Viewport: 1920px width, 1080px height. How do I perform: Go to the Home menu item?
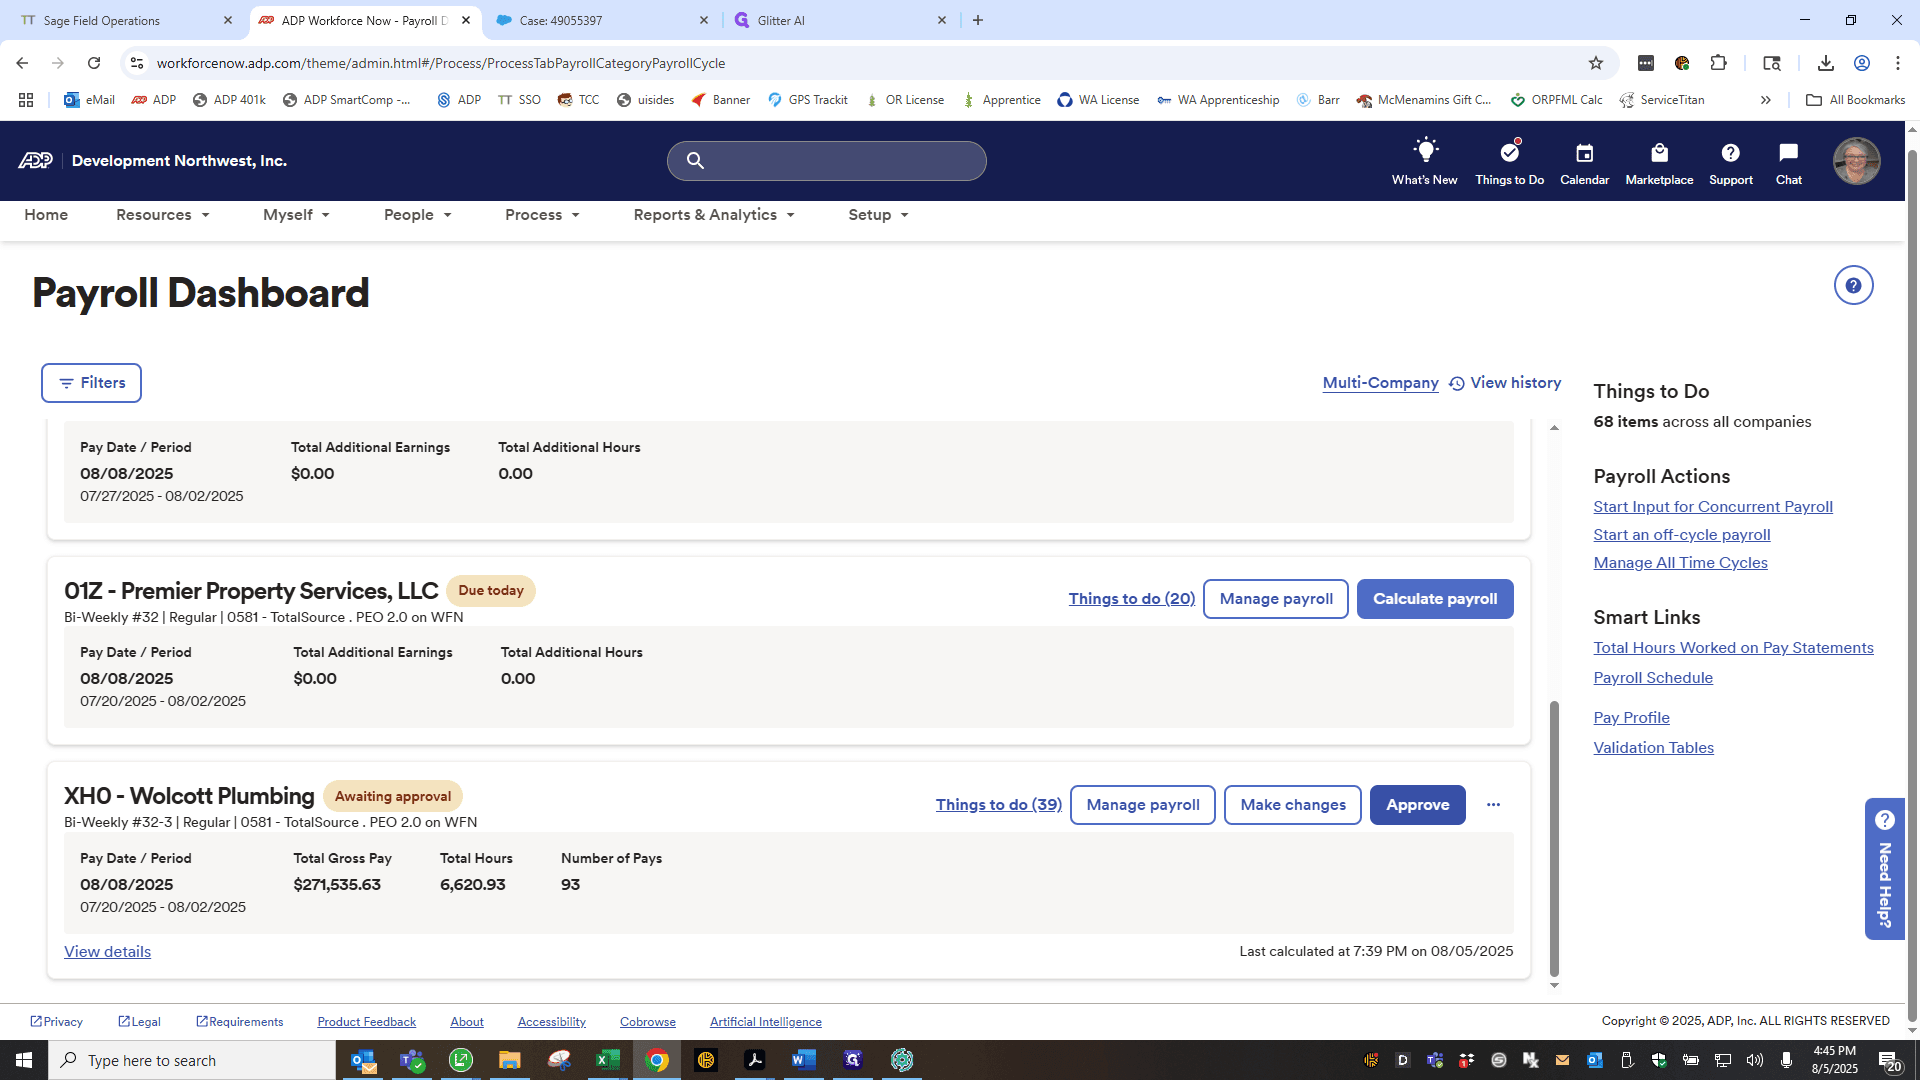[x=46, y=215]
